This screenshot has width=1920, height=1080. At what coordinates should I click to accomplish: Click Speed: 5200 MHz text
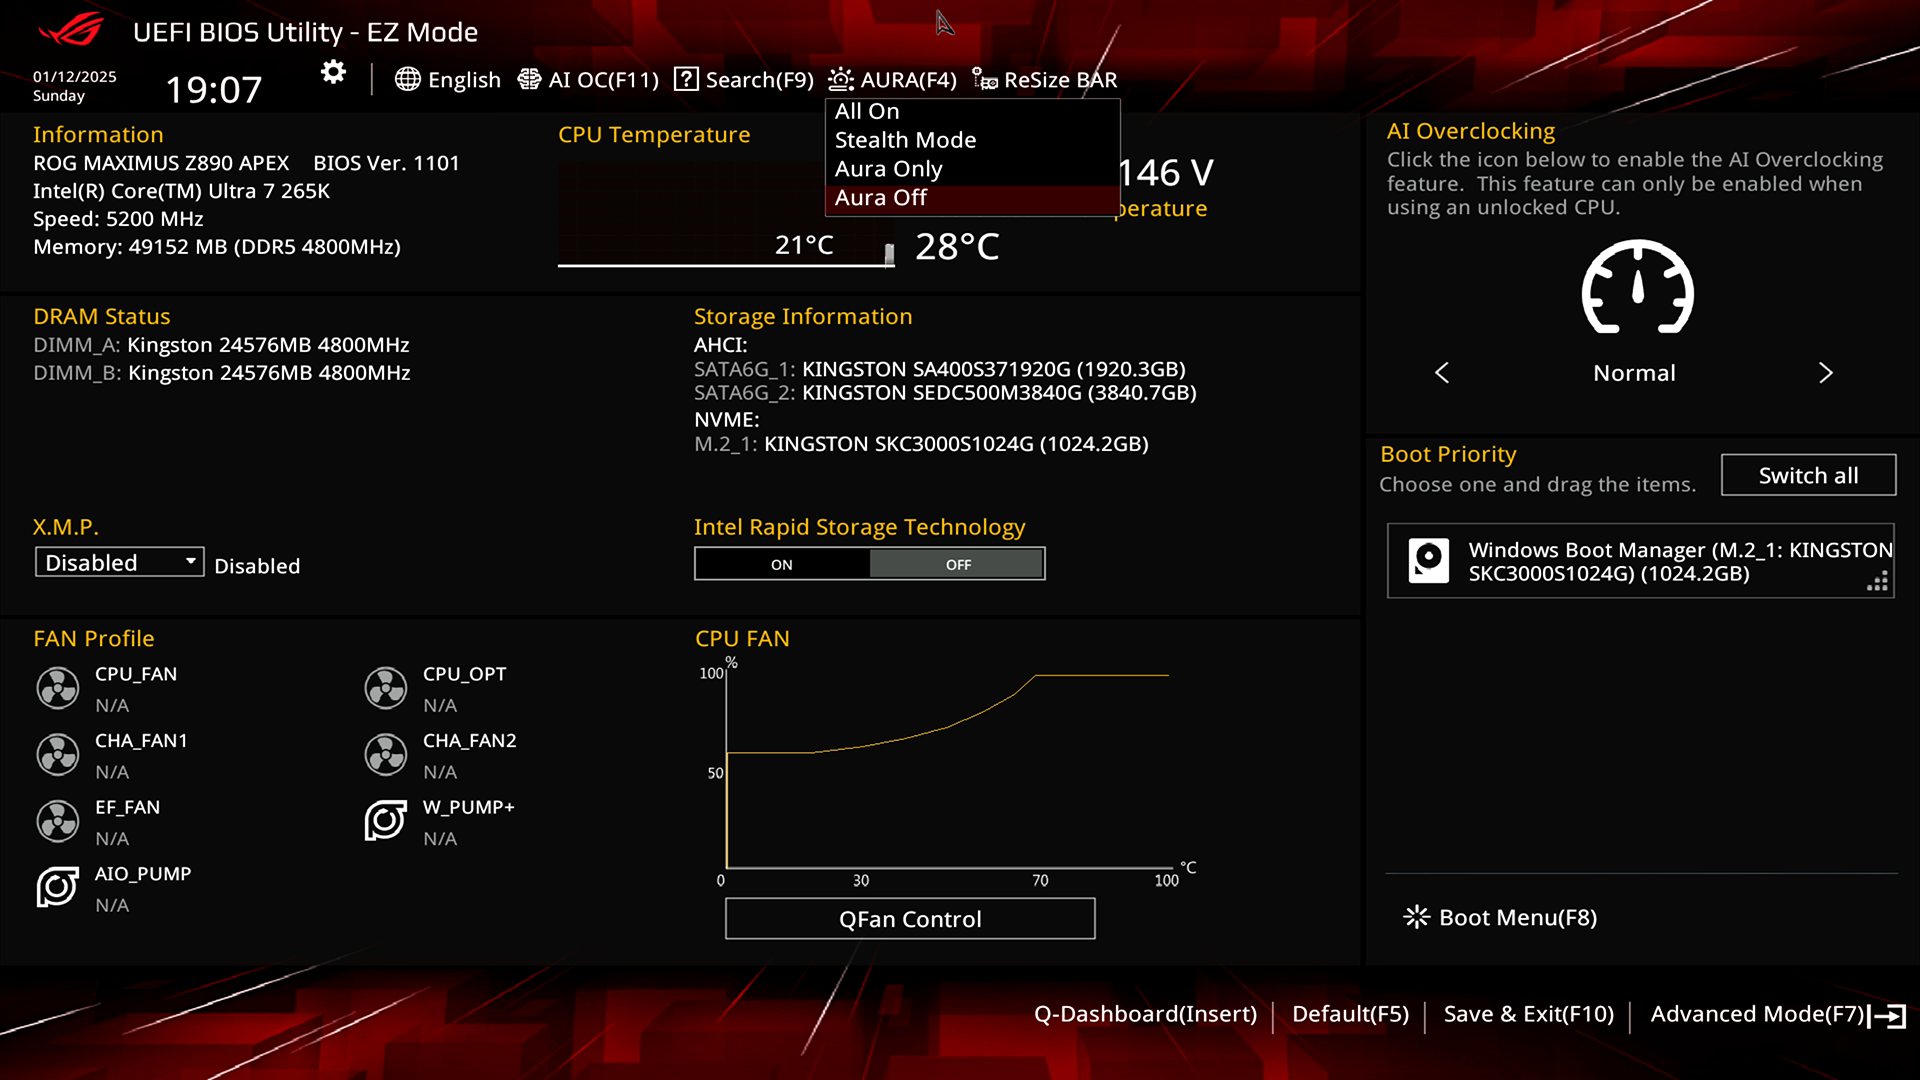118,219
